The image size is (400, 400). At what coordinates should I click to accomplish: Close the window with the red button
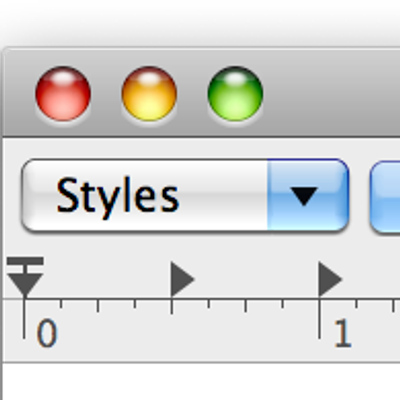coord(63,94)
